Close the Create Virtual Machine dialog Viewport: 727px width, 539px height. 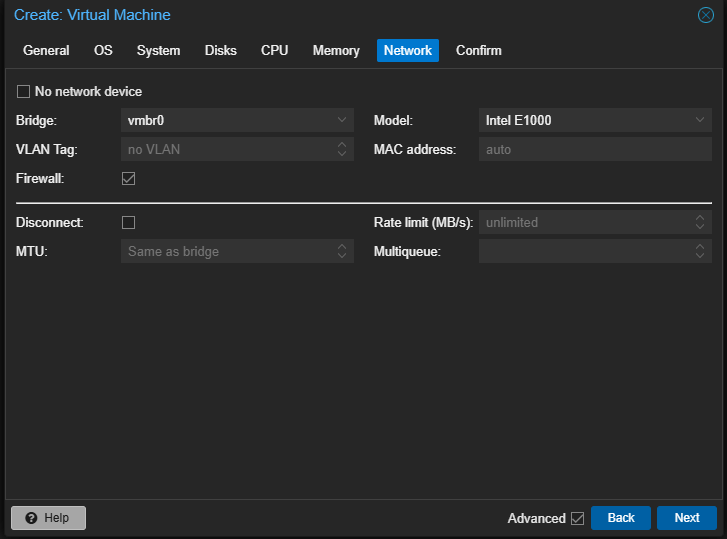point(706,15)
